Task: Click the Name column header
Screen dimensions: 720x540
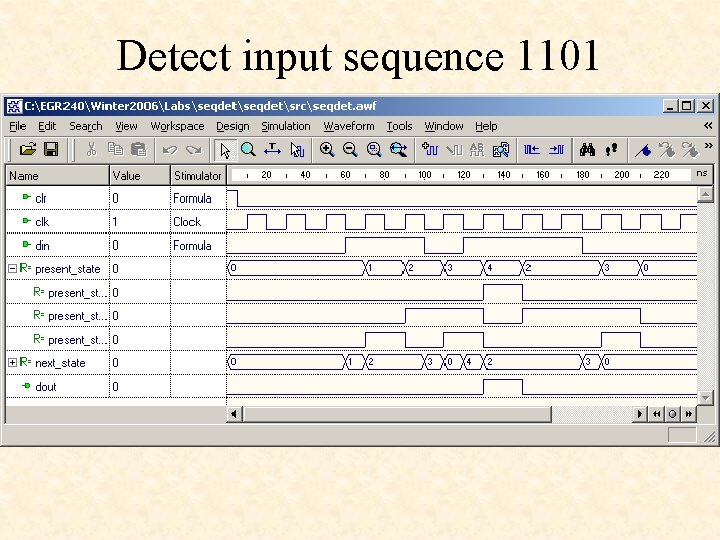Action: pyautogui.click(x=57, y=175)
